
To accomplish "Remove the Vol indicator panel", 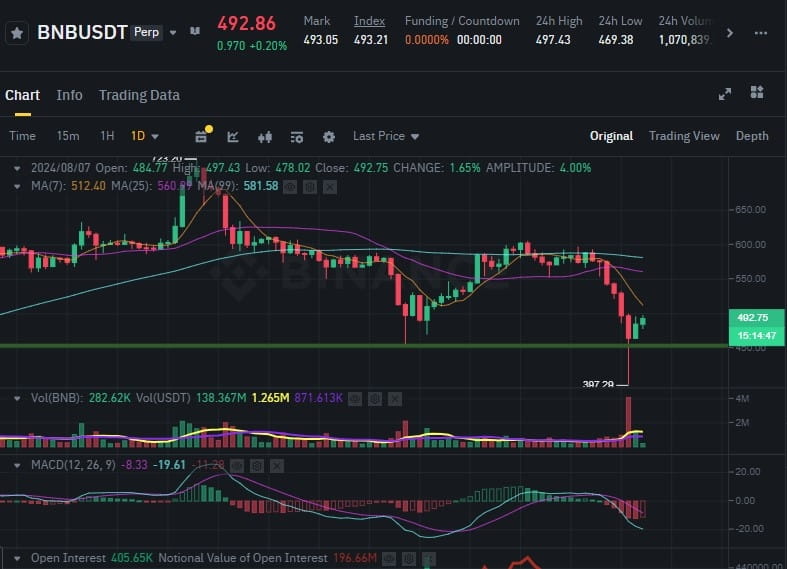I will pyautogui.click(x=395, y=399).
